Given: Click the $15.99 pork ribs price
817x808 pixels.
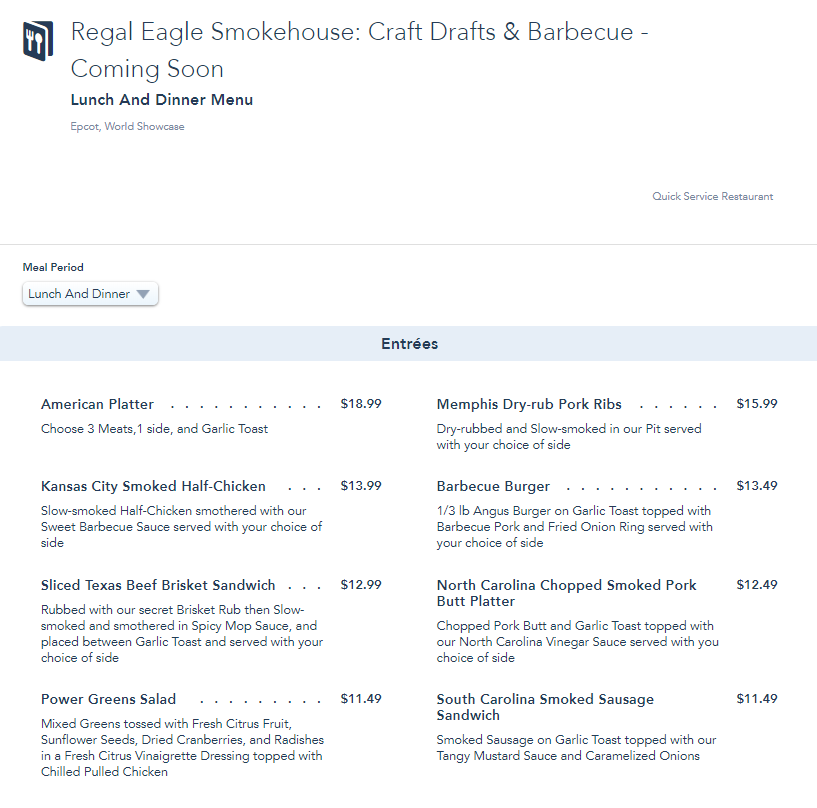Looking at the screenshot, I should (x=757, y=405).
